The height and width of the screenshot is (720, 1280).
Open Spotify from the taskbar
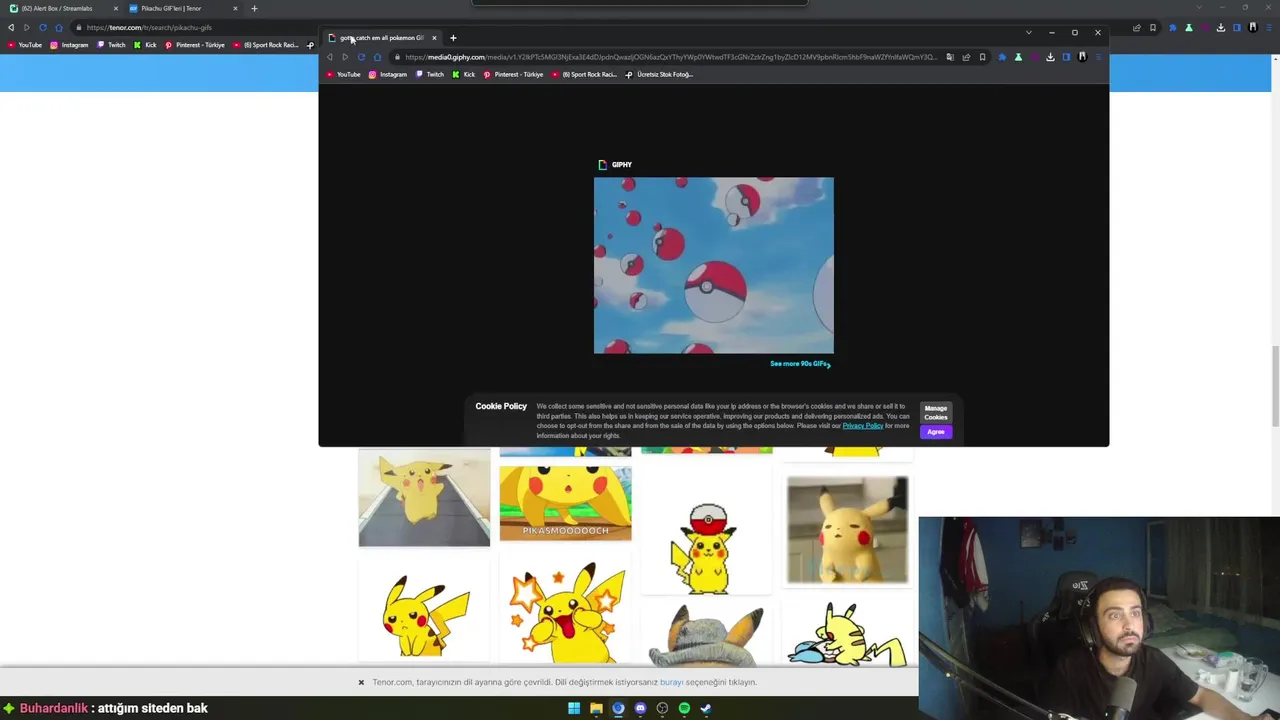click(684, 708)
